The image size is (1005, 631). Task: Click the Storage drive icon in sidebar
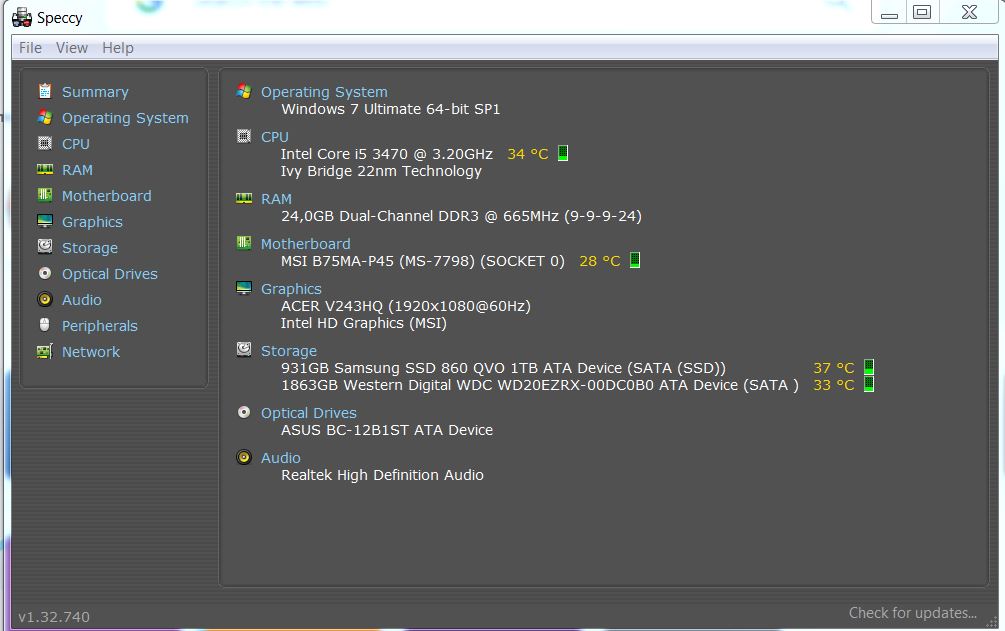[x=45, y=247]
